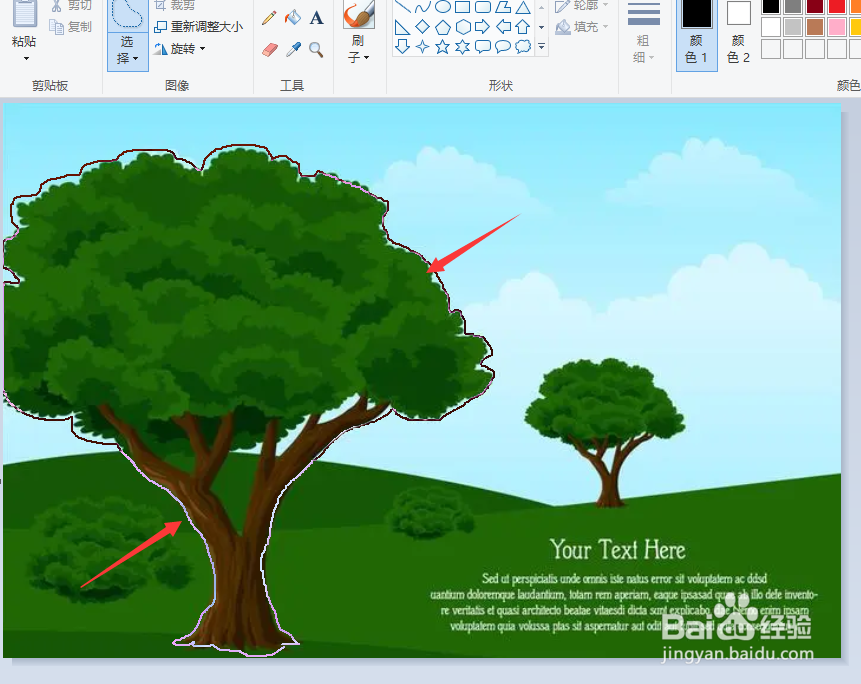Click the free-form selection icon

coord(127,14)
